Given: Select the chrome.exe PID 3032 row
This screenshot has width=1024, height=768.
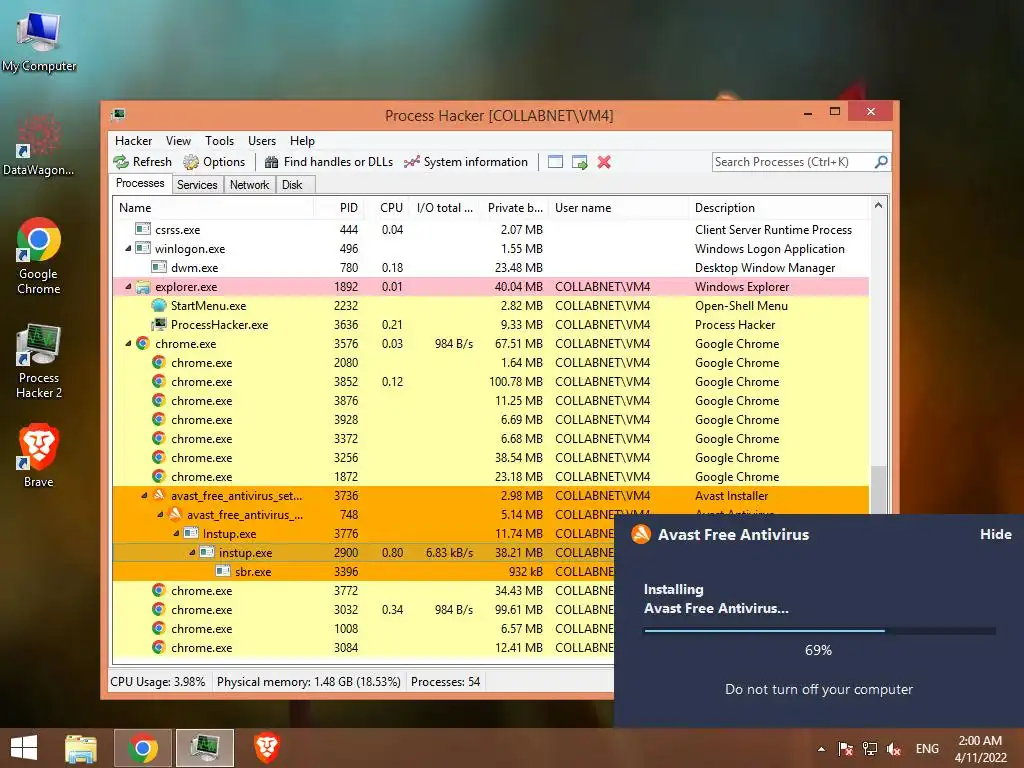Looking at the screenshot, I should (x=364, y=610).
